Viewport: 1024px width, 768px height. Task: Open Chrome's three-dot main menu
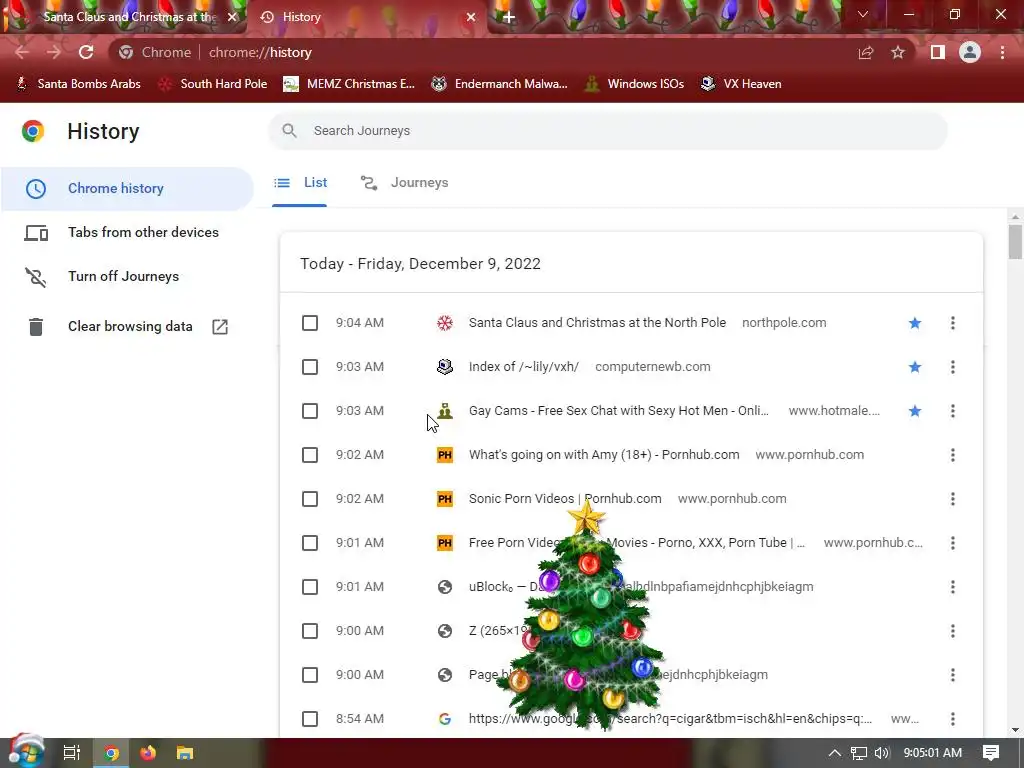tap(1002, 52)
